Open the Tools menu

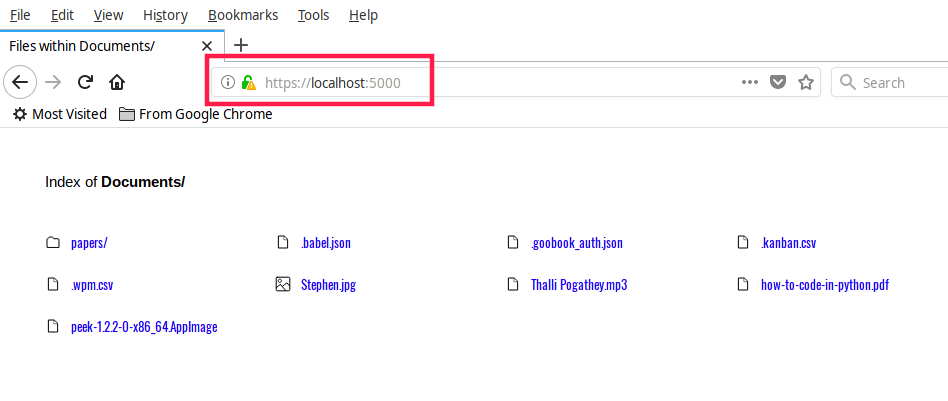313,15
